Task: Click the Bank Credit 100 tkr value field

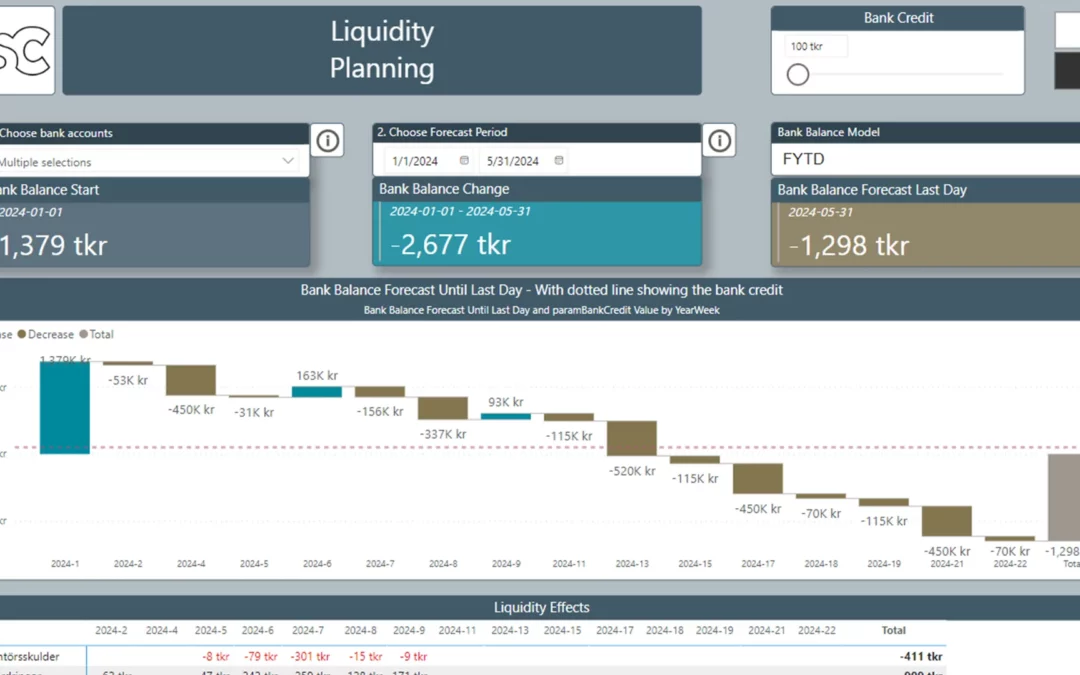Action: pos(816,47)
